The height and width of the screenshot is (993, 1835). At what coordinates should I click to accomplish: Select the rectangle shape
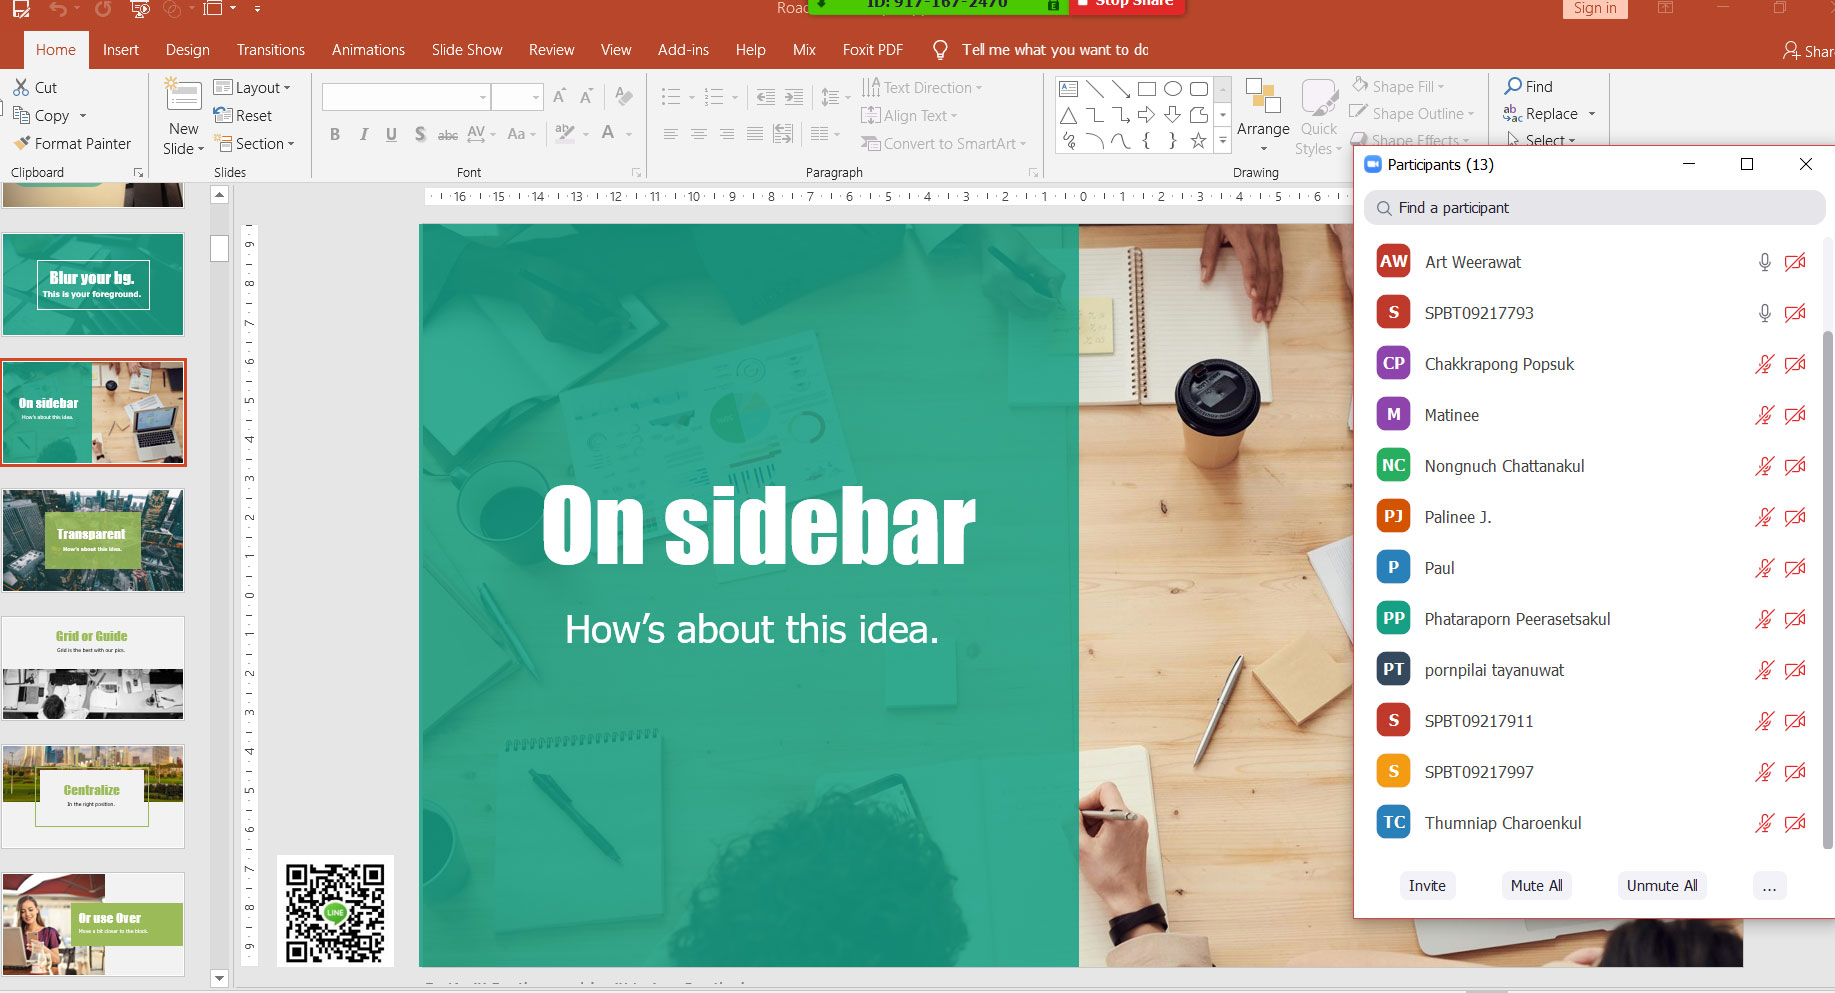(1147, 89)
